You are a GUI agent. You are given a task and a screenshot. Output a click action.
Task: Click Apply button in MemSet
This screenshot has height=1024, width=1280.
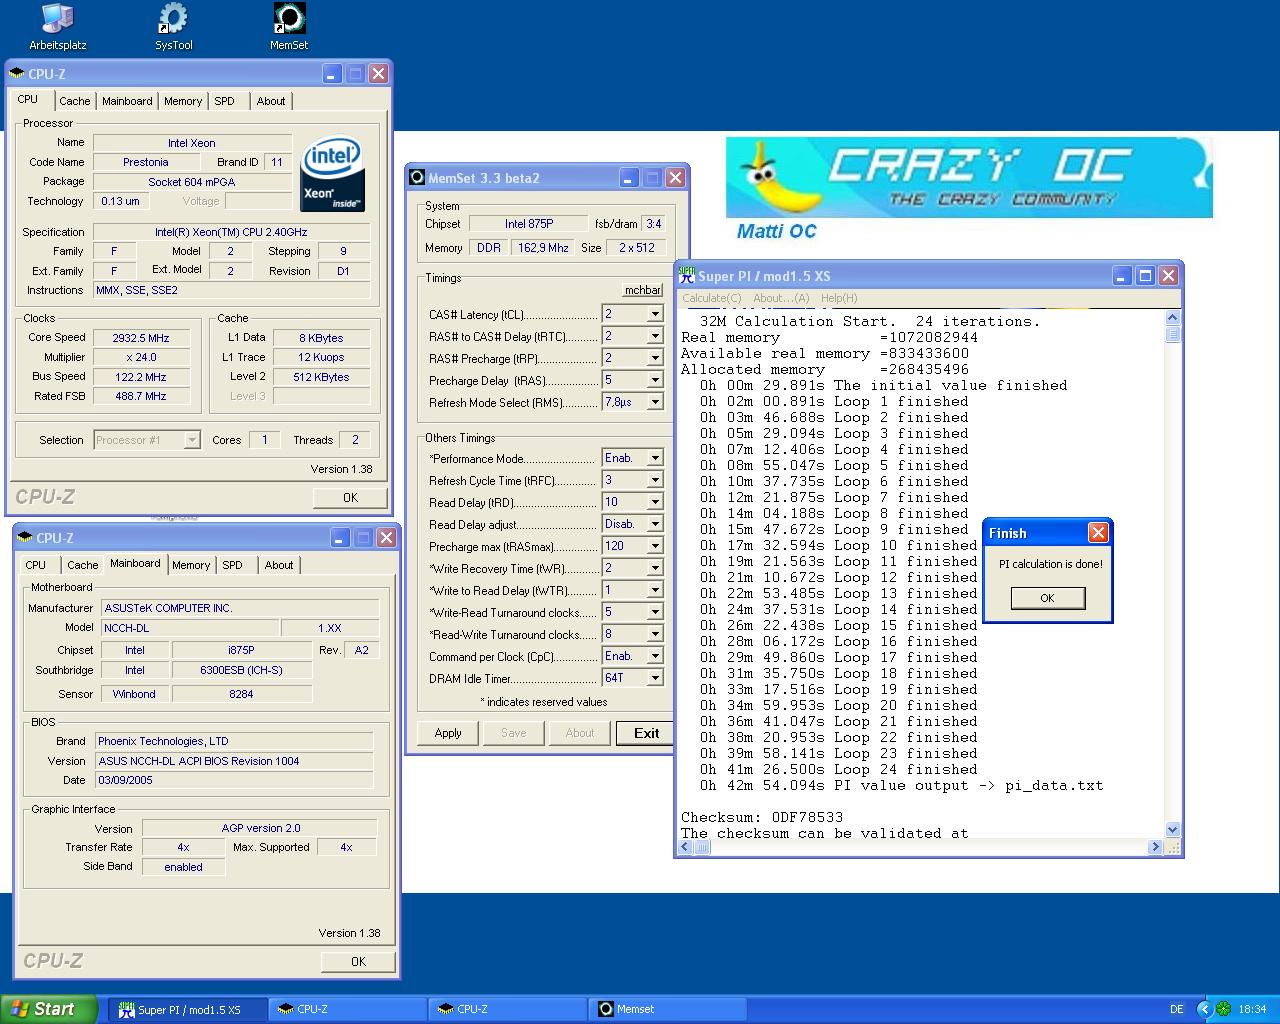pos(448,733)
